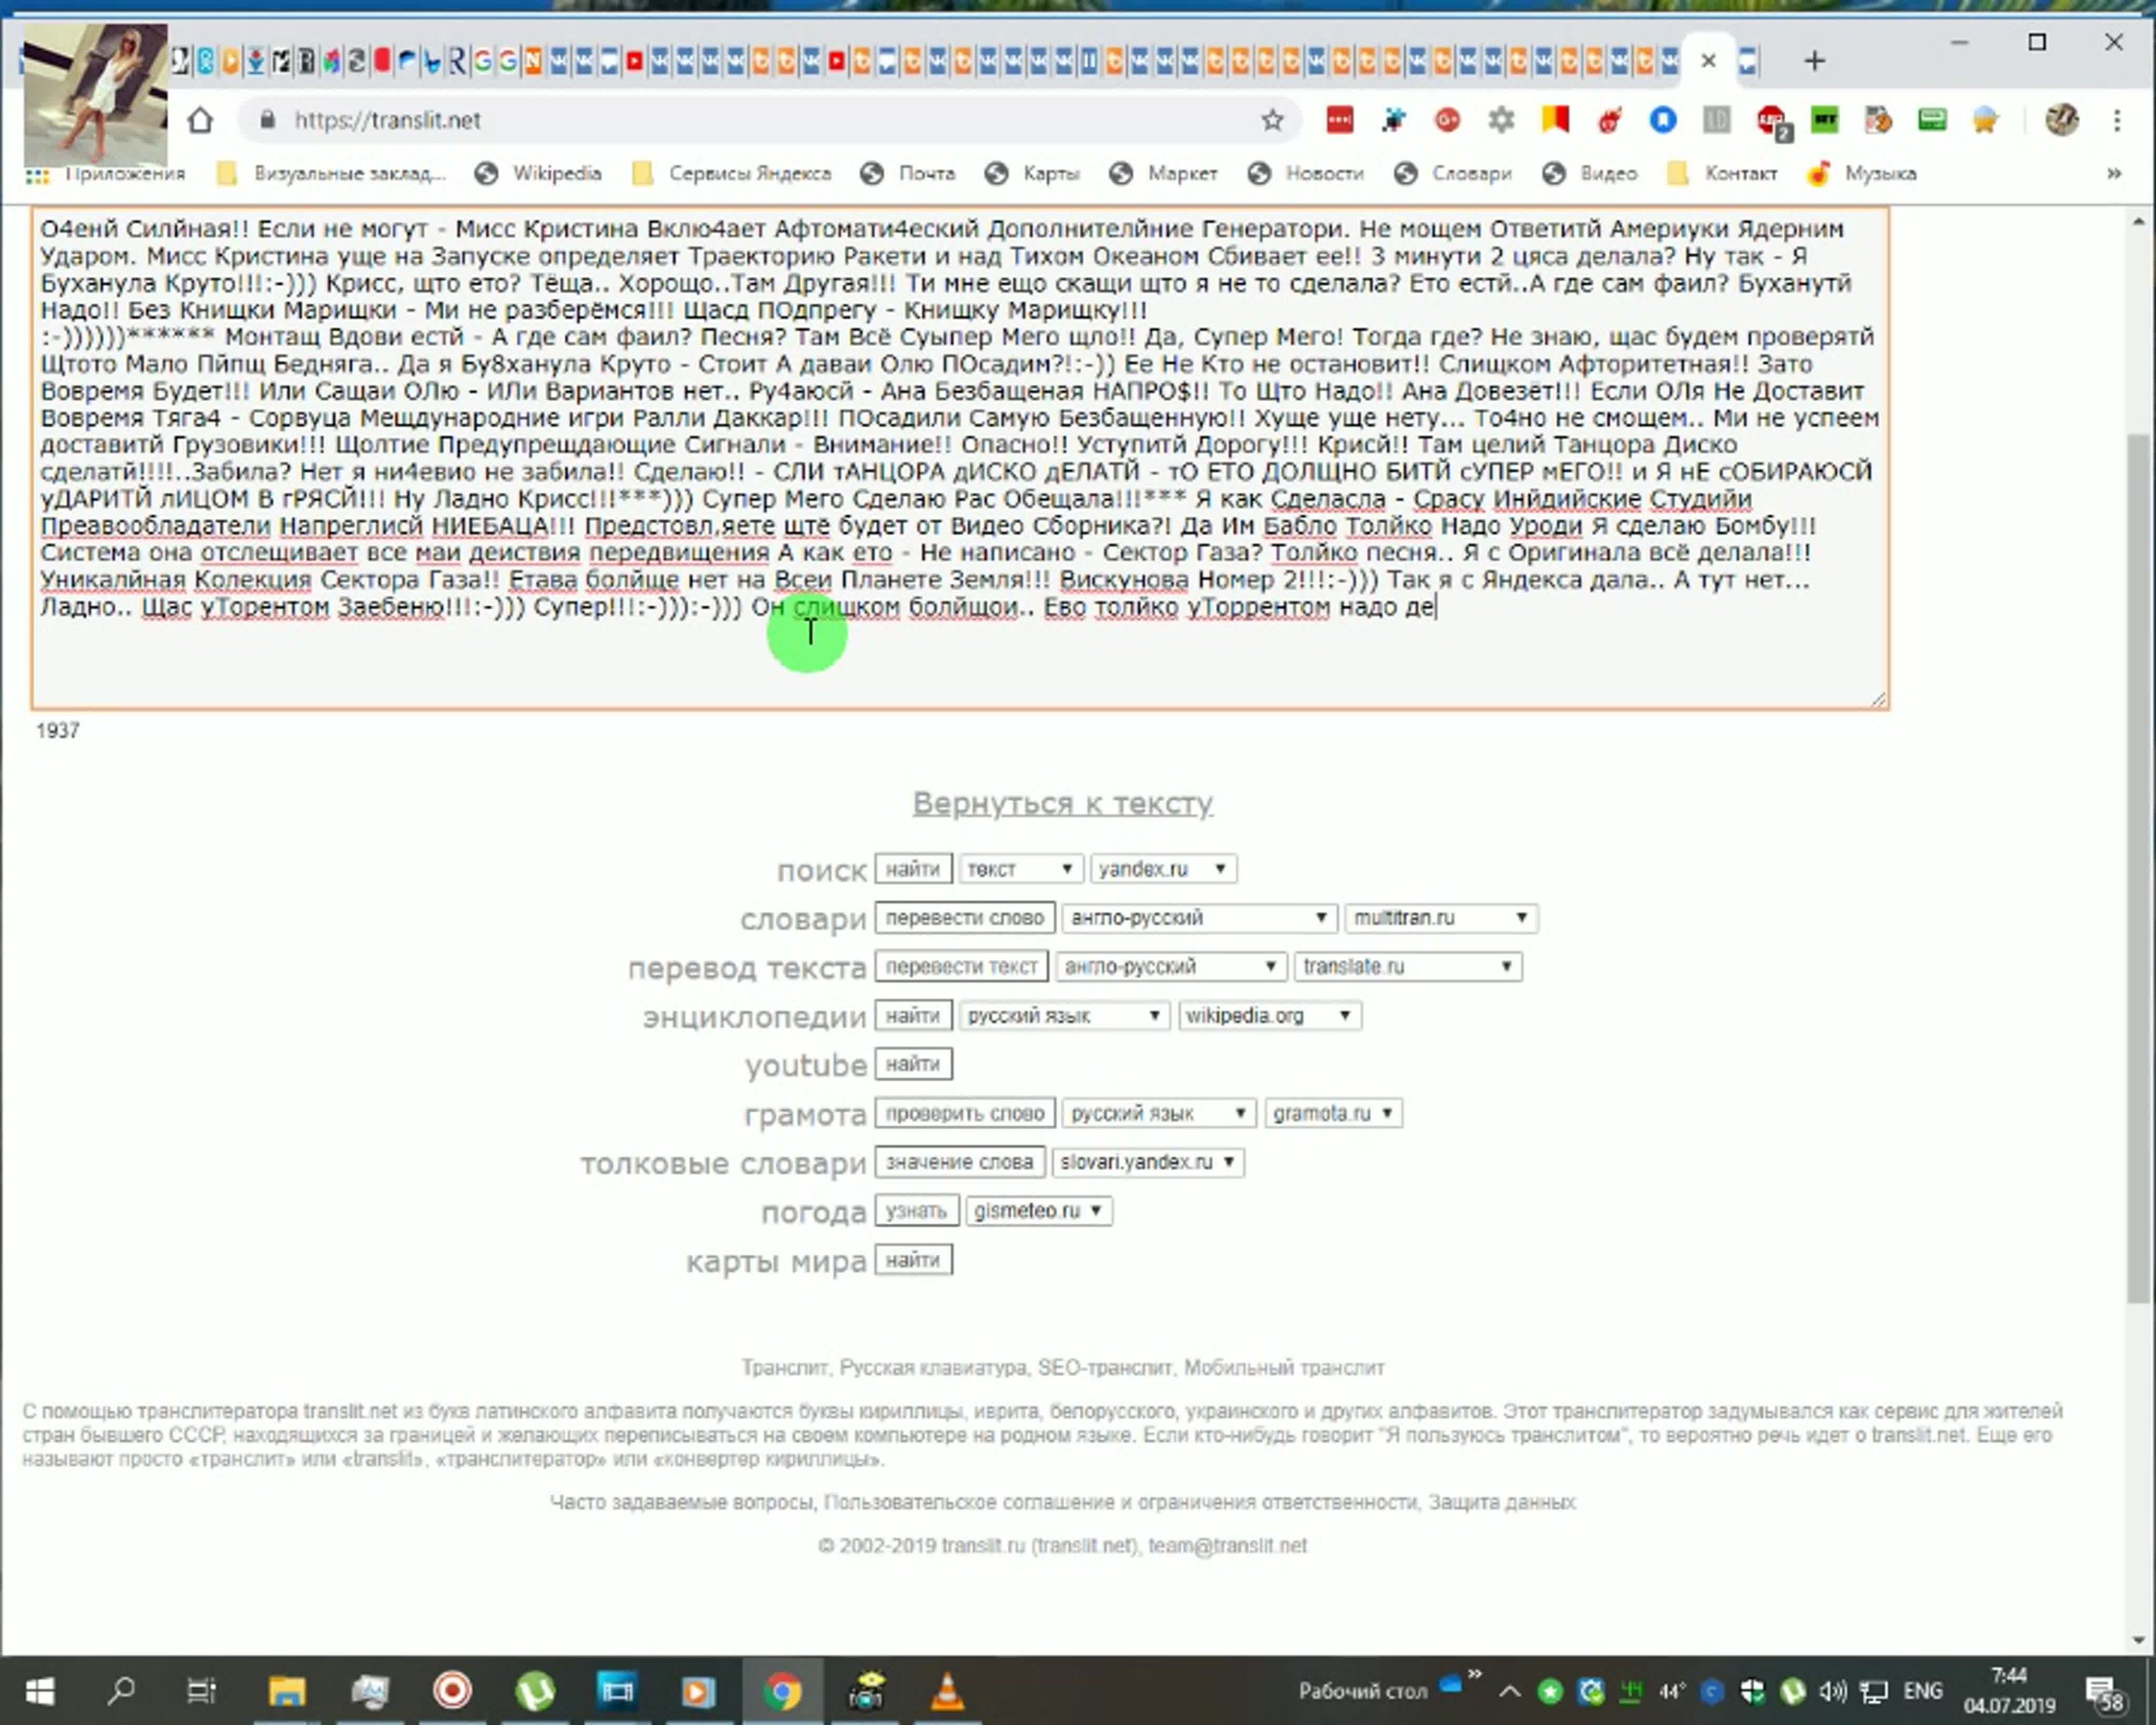Open the Словари bookmark

point(1471,174)
